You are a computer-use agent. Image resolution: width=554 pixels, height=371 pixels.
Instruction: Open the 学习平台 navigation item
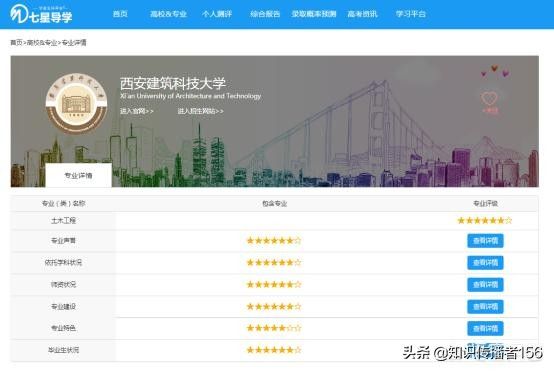pos(411,14)
